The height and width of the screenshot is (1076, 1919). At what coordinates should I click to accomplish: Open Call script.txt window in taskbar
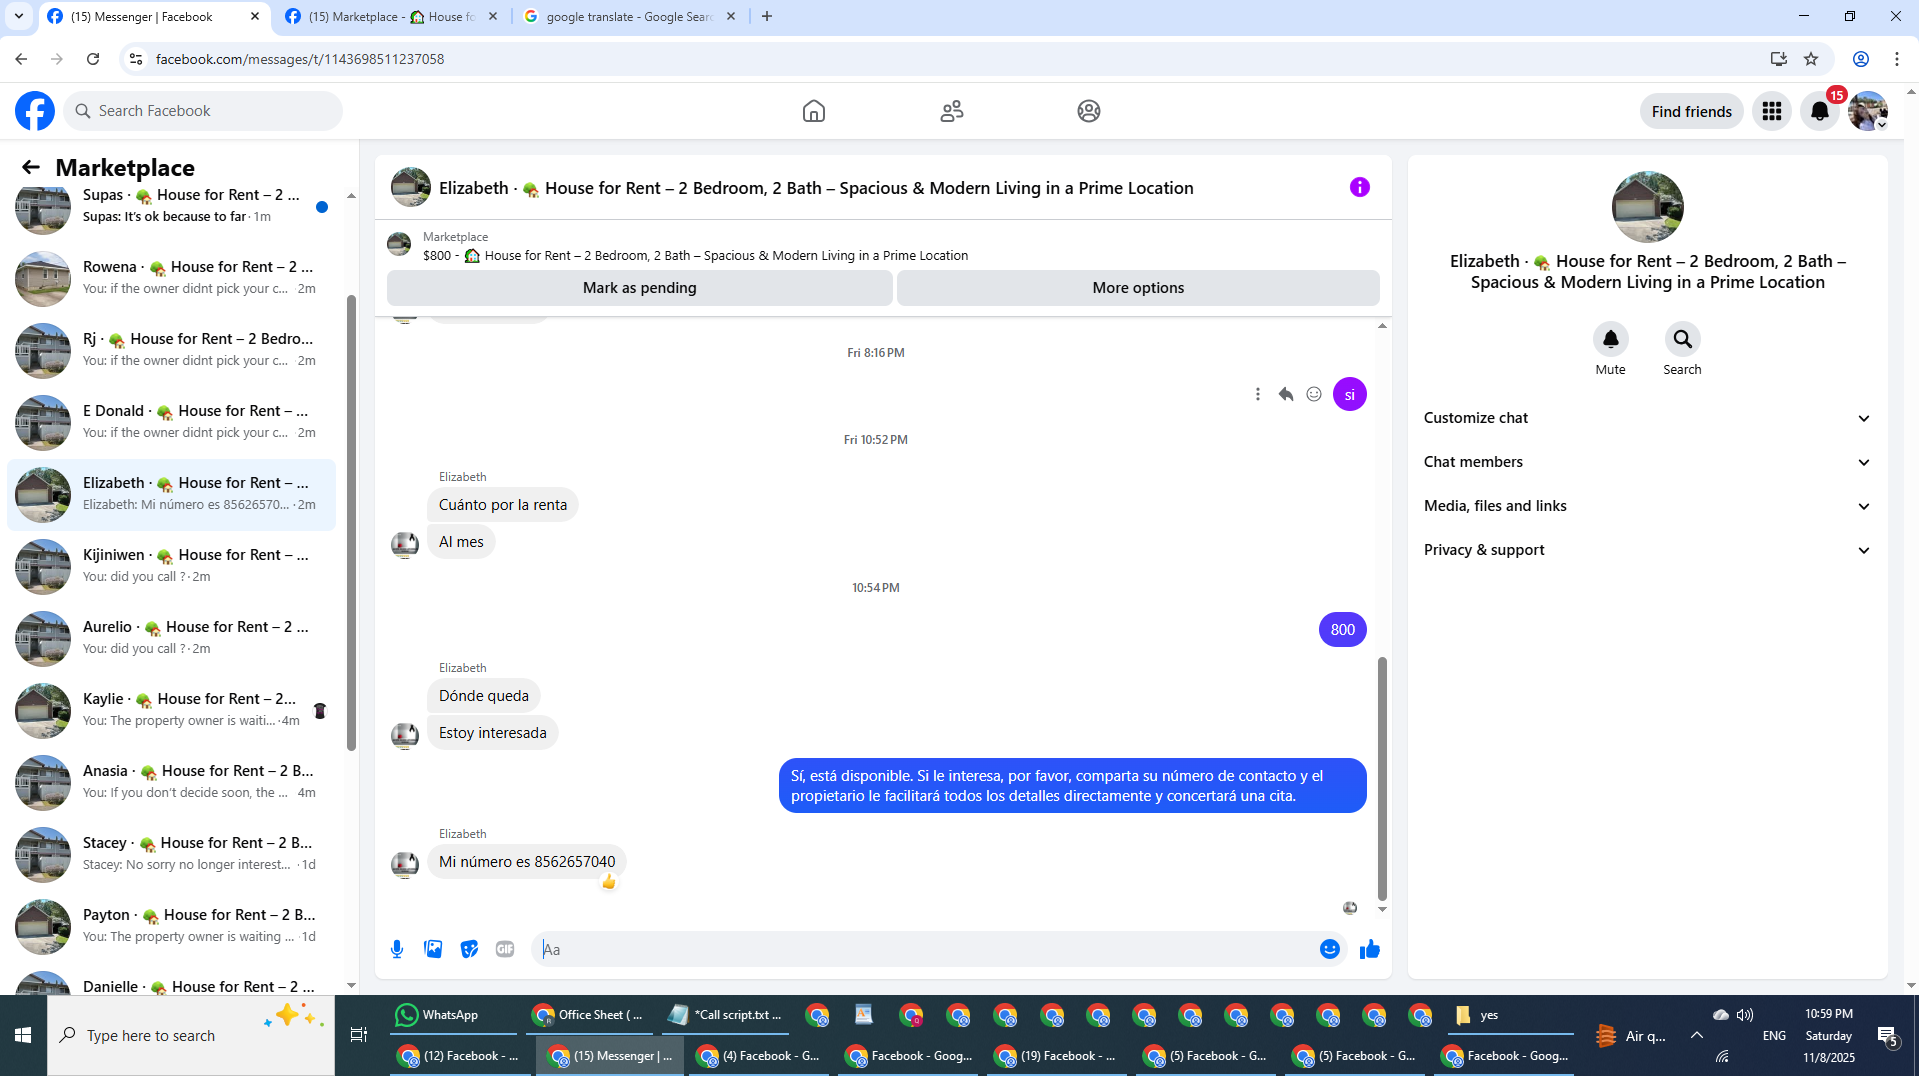pos(726,1015)
